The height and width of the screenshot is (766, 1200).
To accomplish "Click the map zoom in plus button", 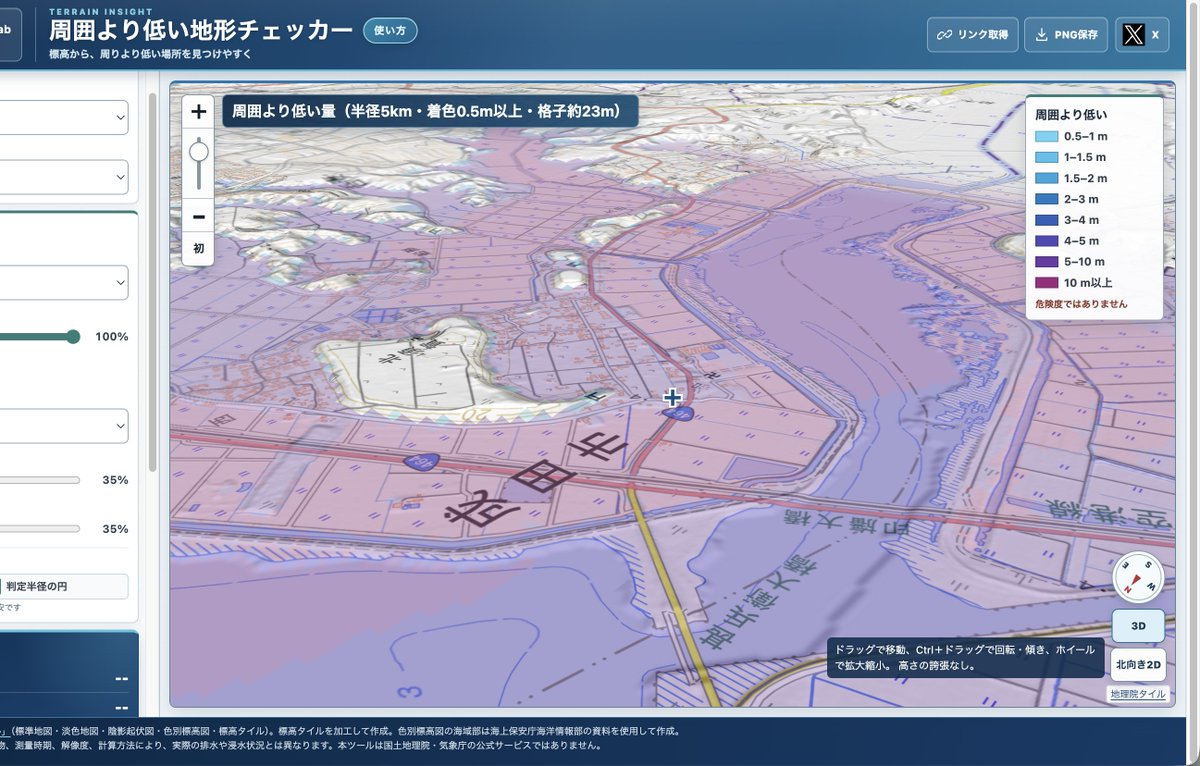I will point(198,112).
